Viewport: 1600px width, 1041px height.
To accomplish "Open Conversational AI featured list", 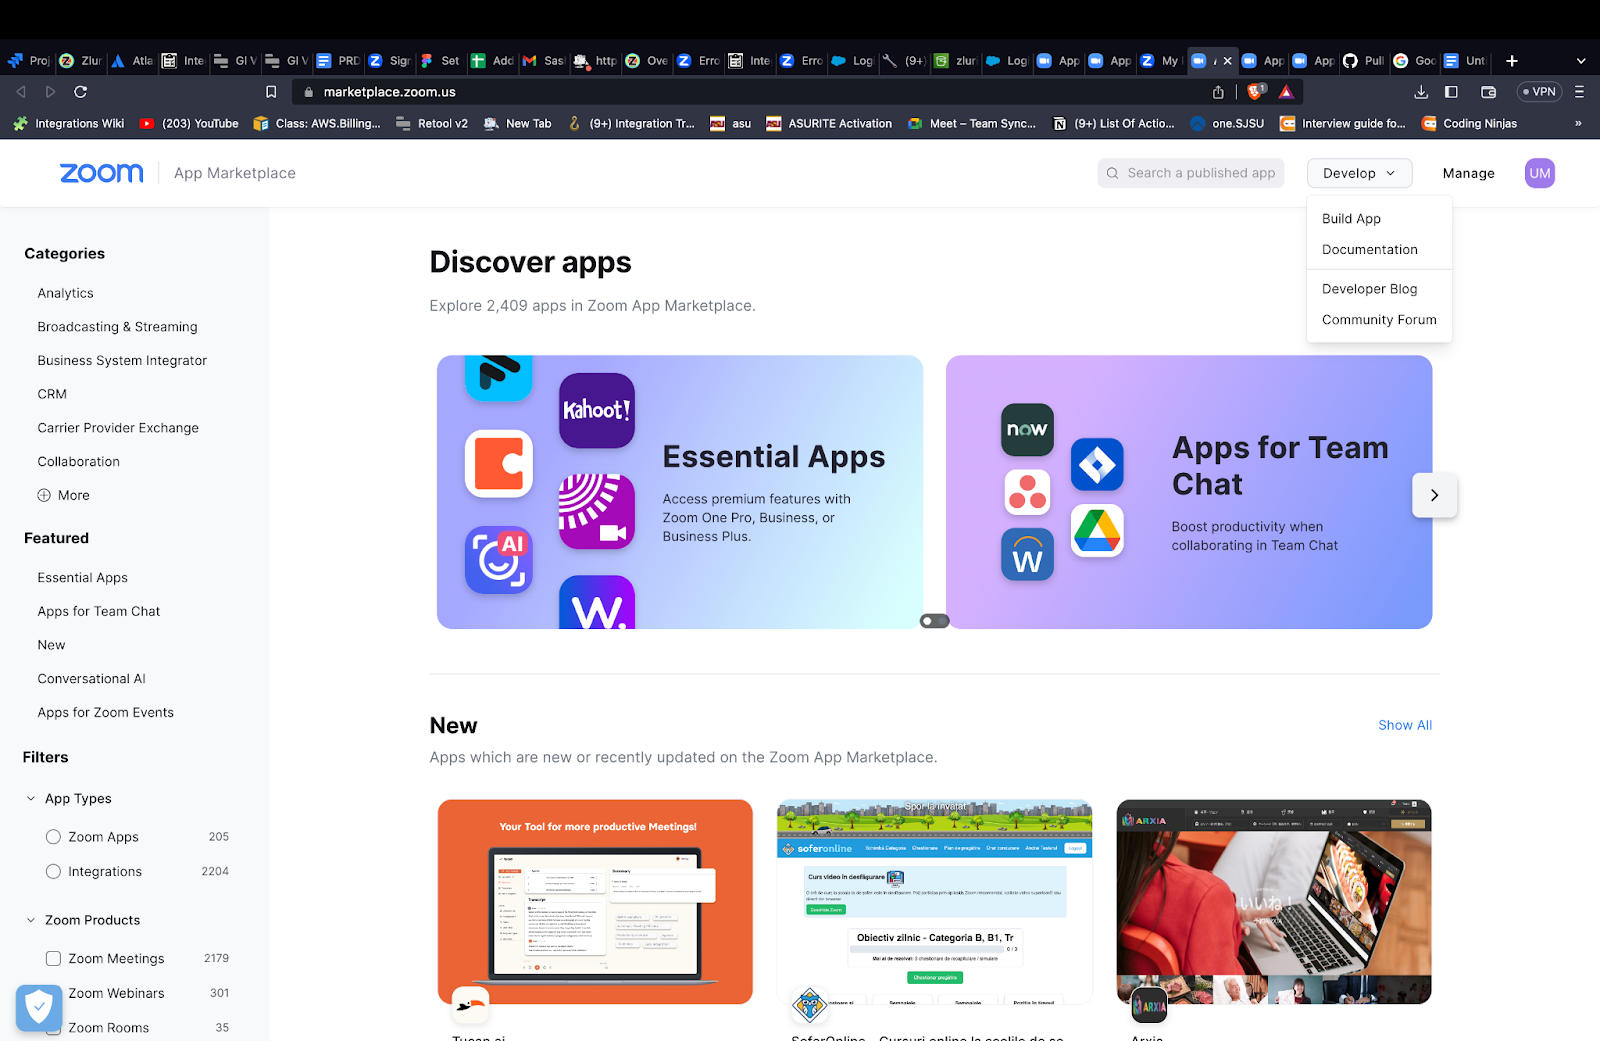I will pyautogui.click(x=91, y=679).
